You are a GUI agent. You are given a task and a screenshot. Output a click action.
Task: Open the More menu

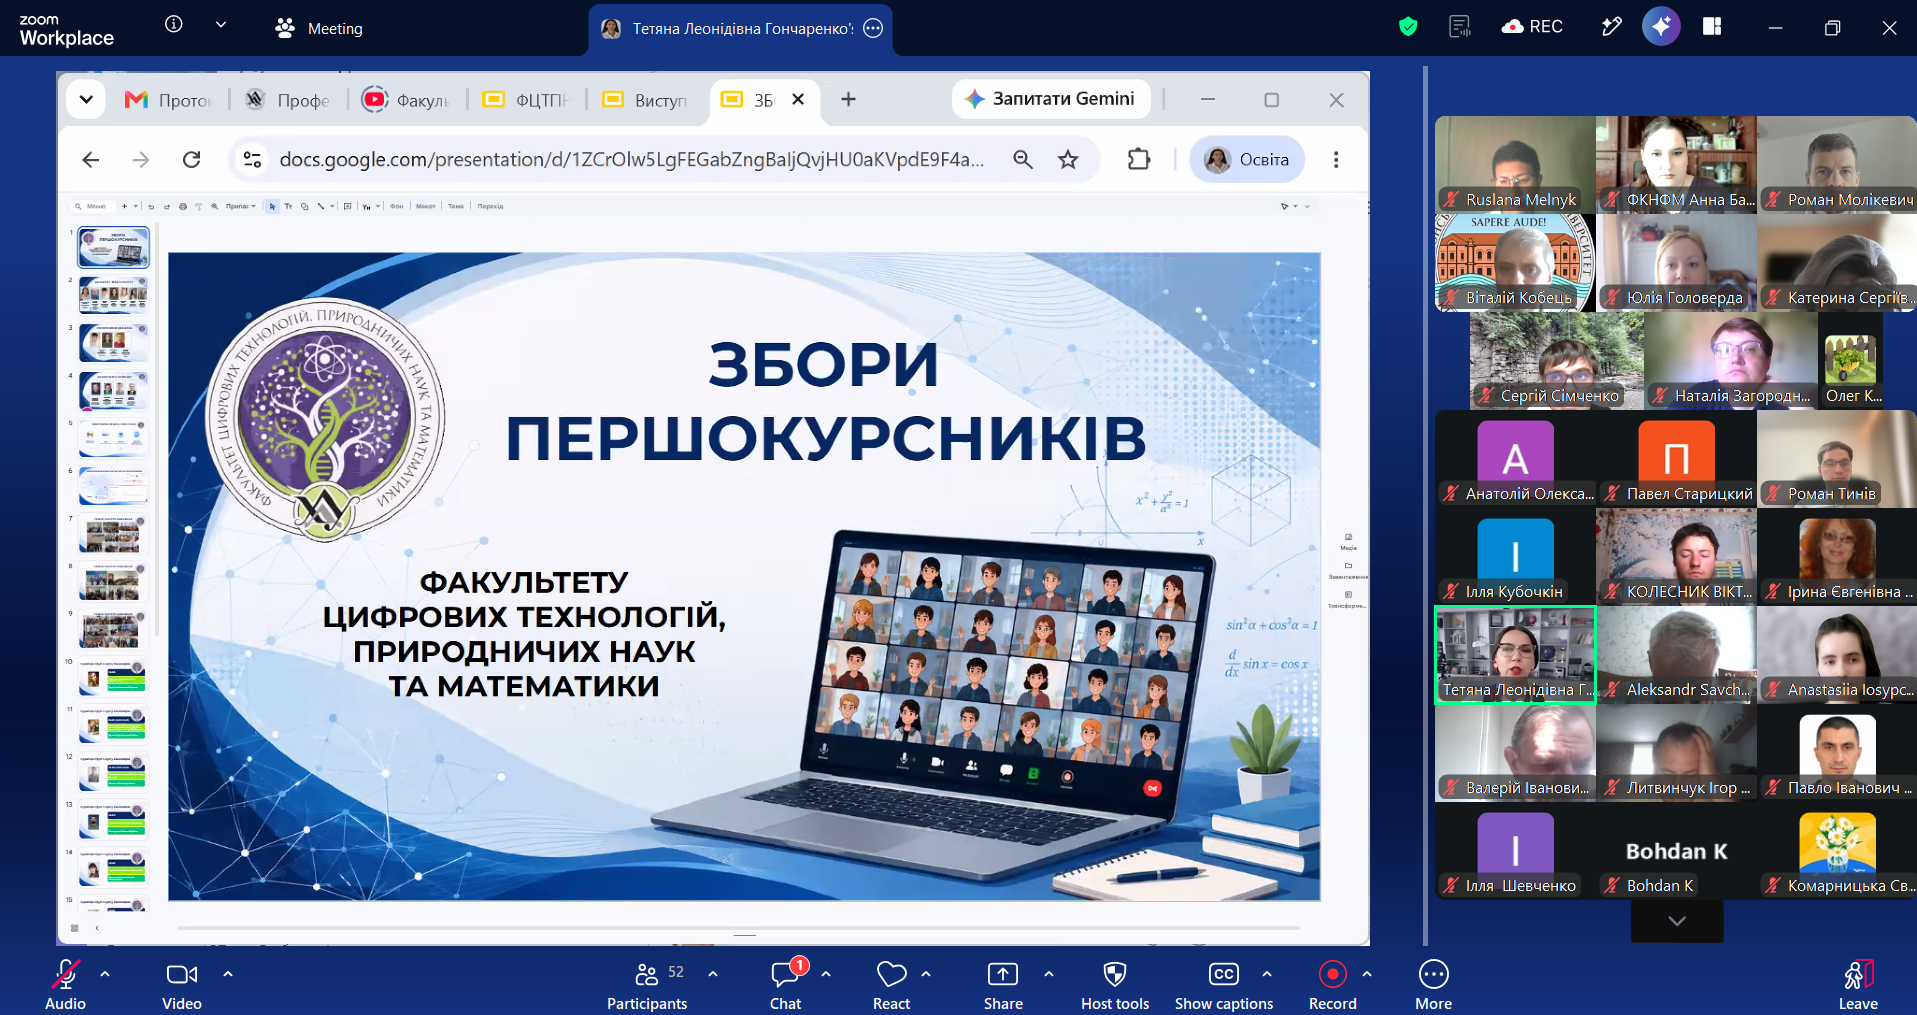[1433, 985]
